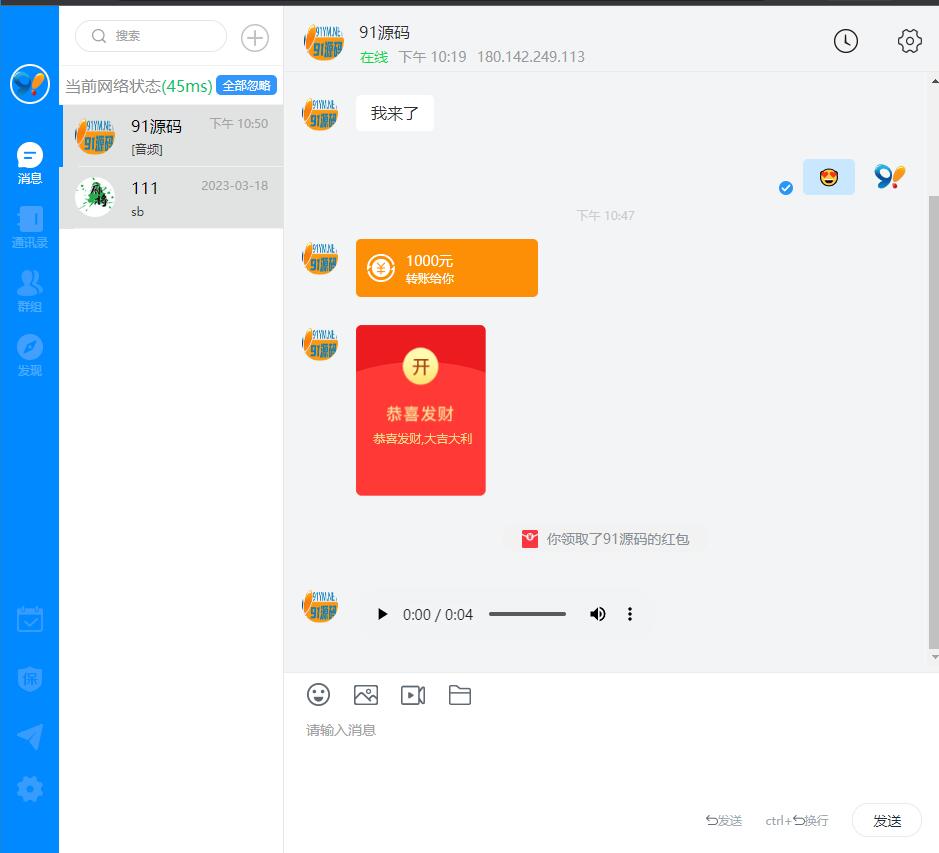
Task: Select the 91源码 conversation in list
Action: 172,135
